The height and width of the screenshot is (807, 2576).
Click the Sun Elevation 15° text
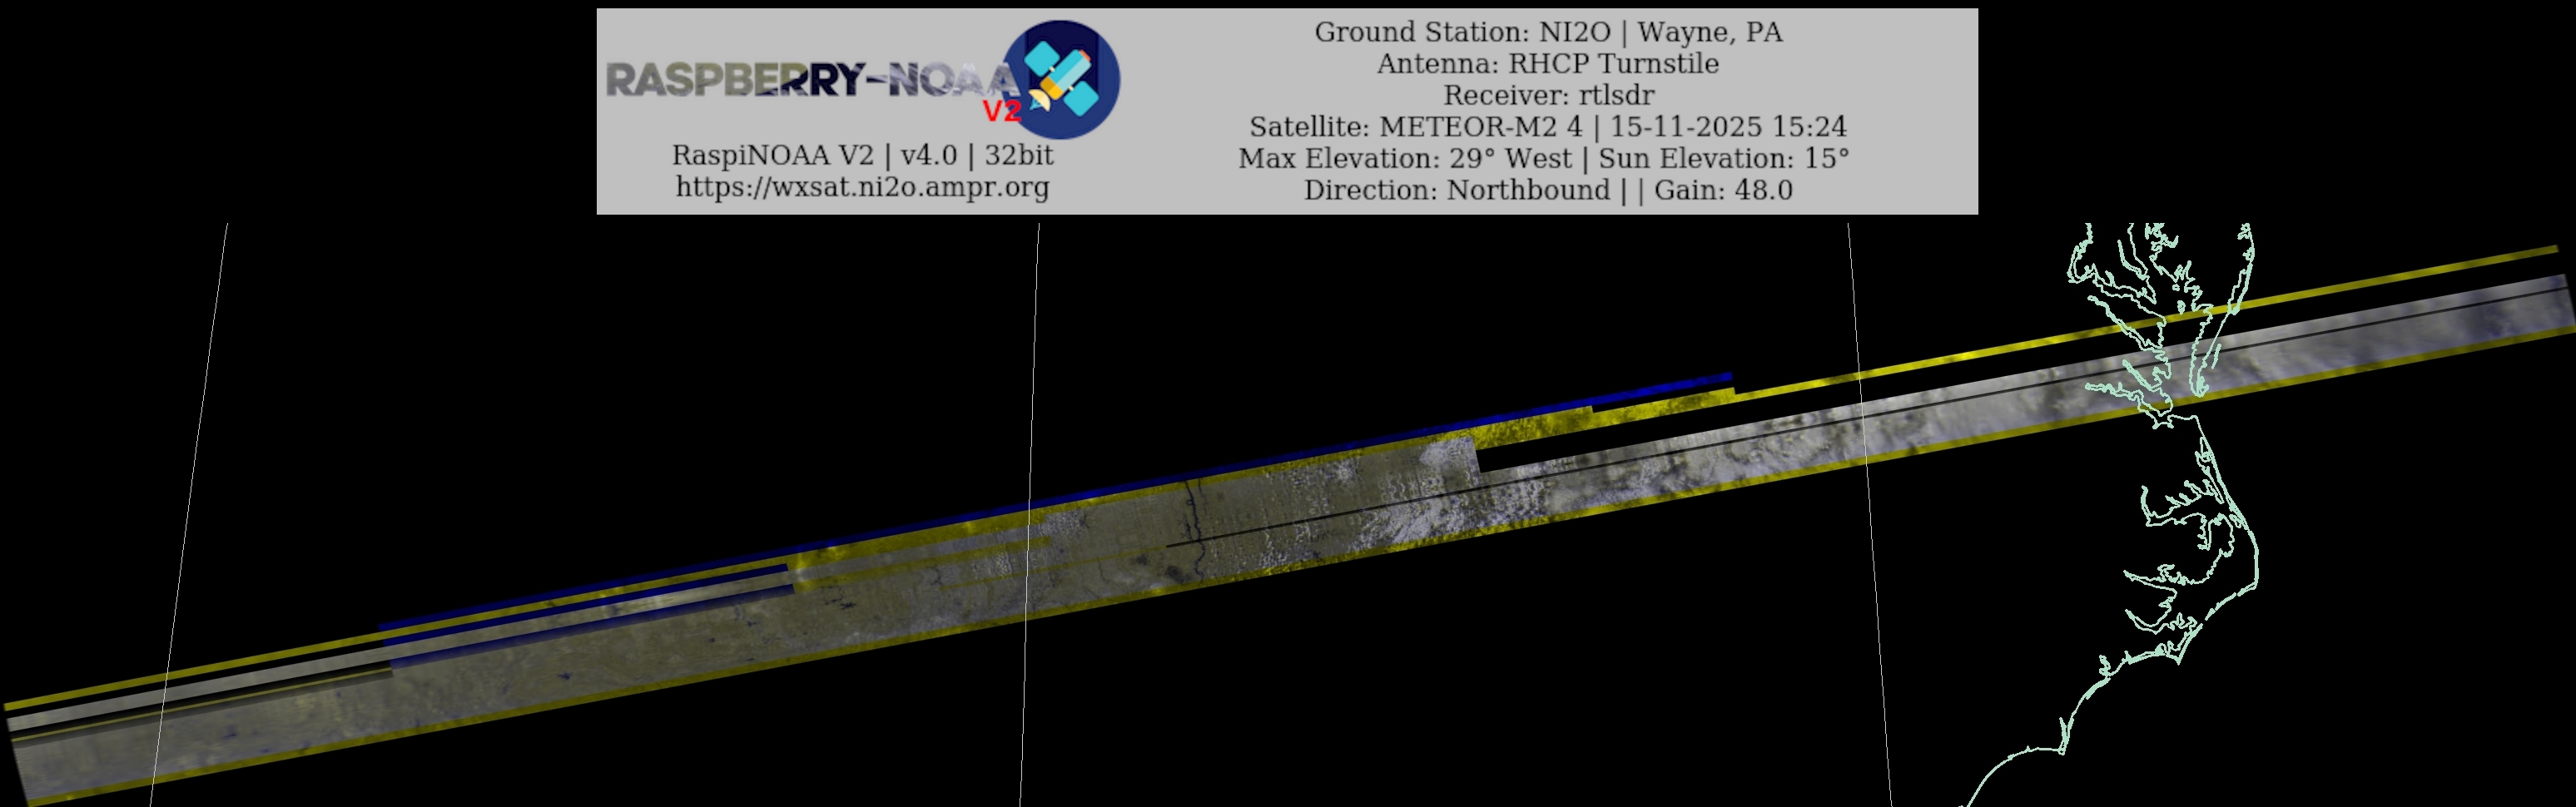1723,159
